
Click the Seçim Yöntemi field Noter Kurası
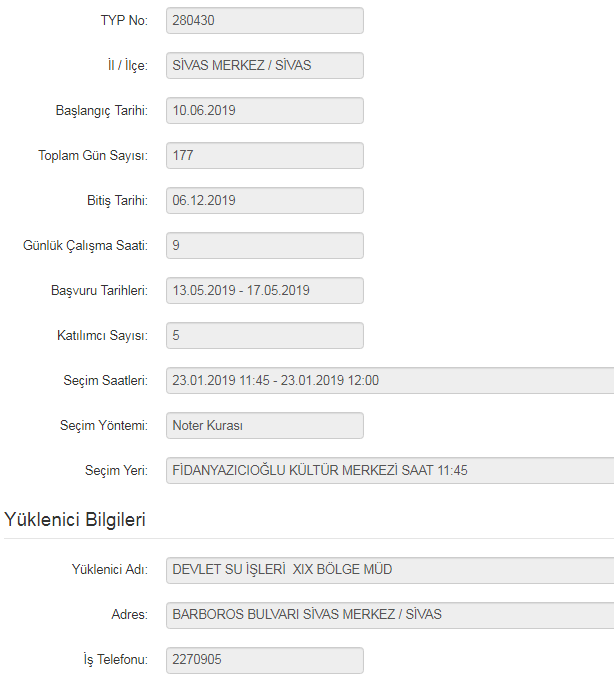264,425
